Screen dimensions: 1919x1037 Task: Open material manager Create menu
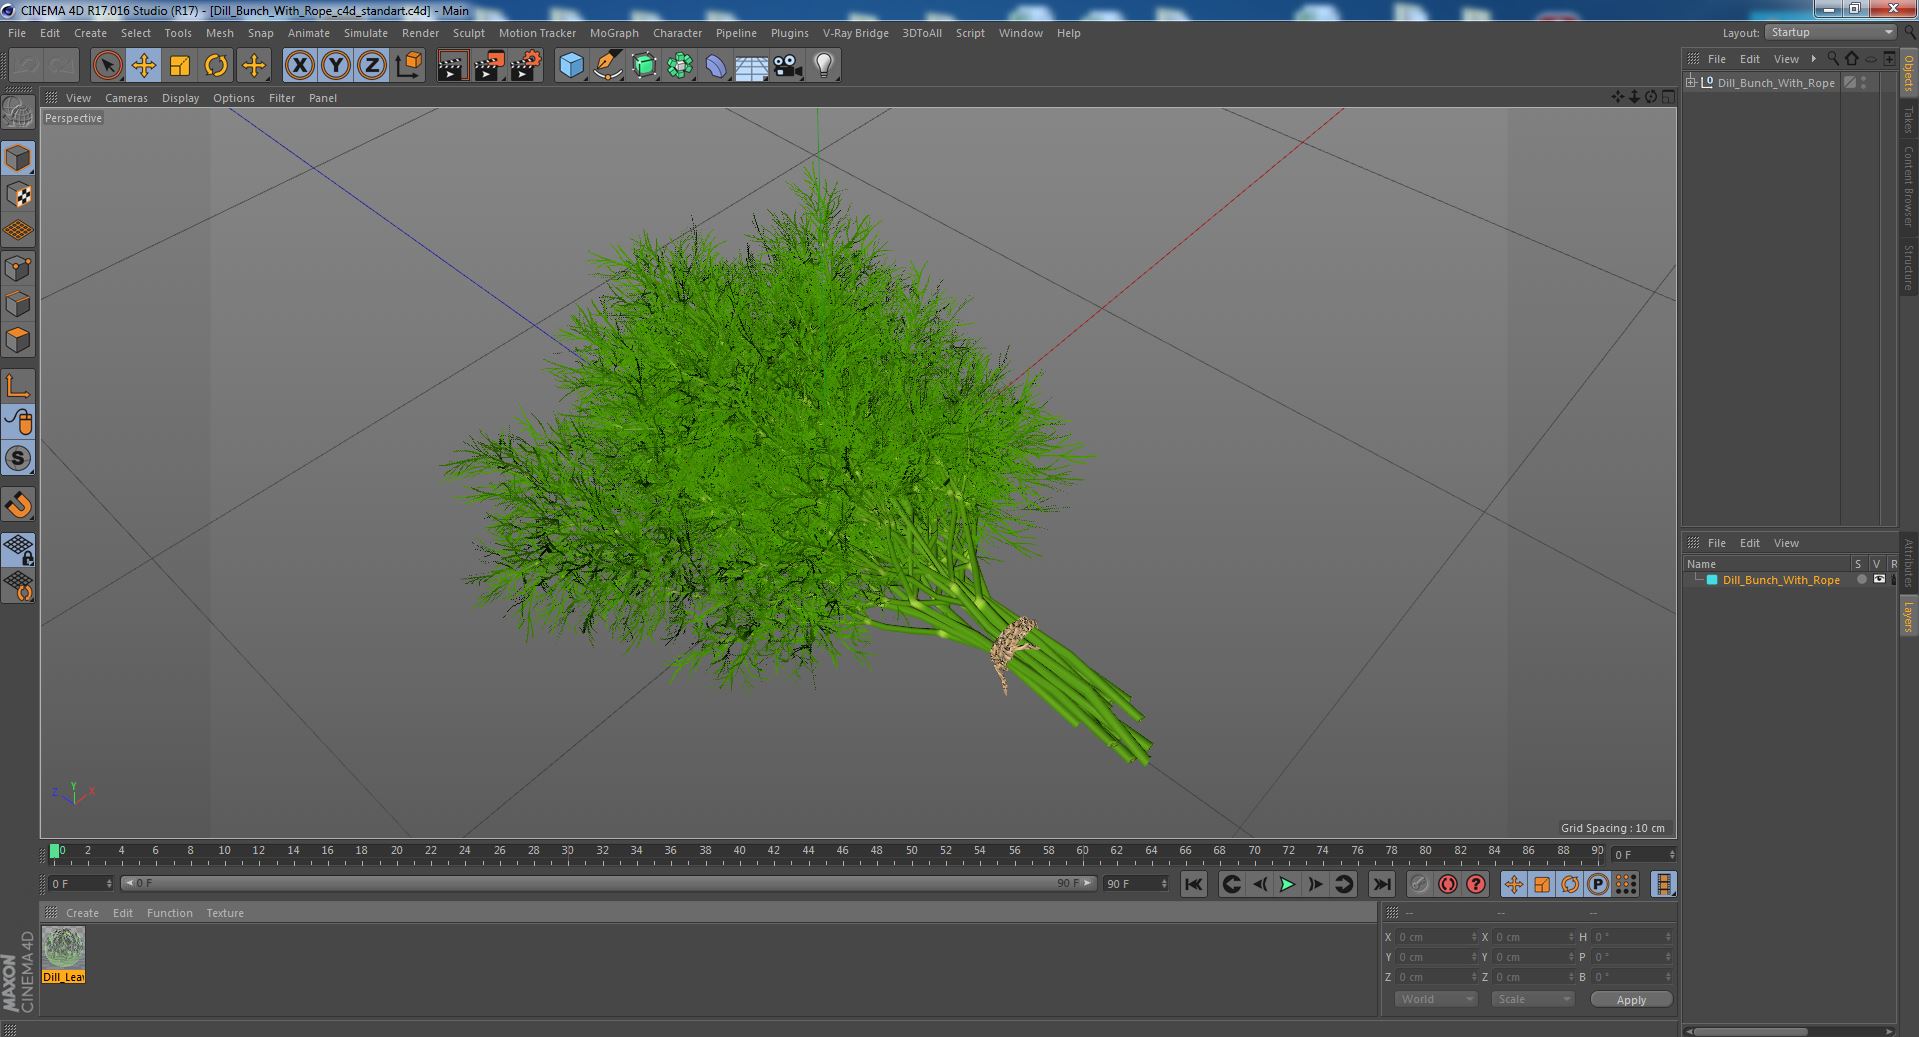(82, 913)
